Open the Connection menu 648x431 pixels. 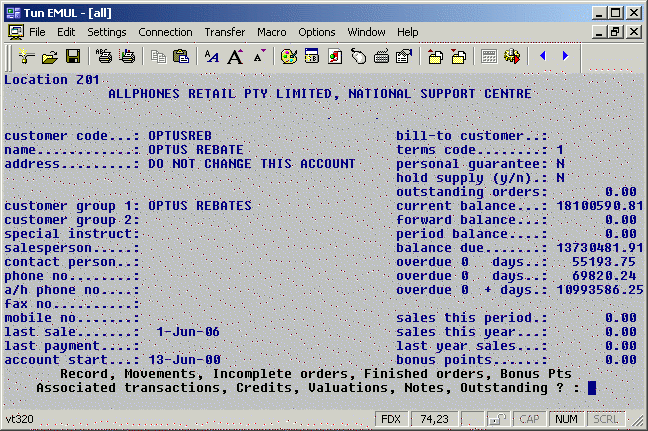pyautogui.click(x=165, y=32)
